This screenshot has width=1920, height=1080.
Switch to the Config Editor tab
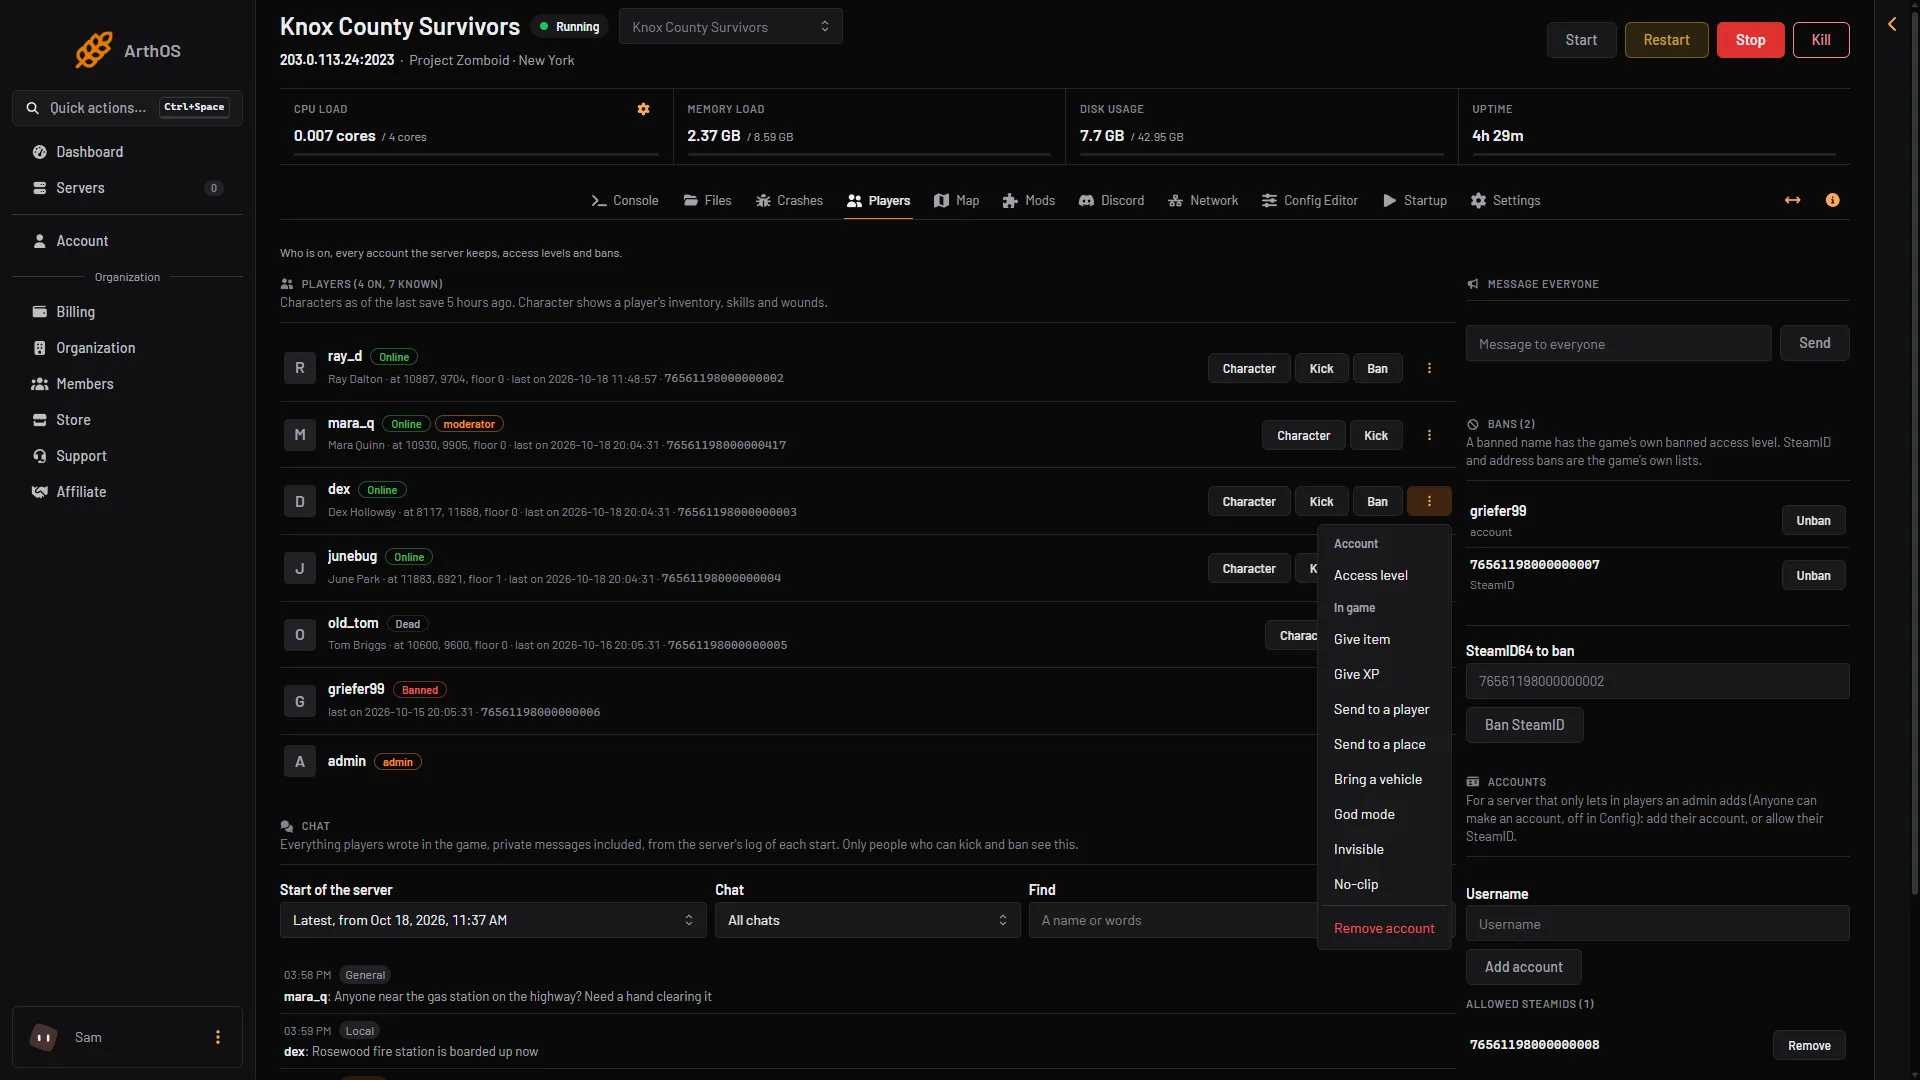(1309, 200)
